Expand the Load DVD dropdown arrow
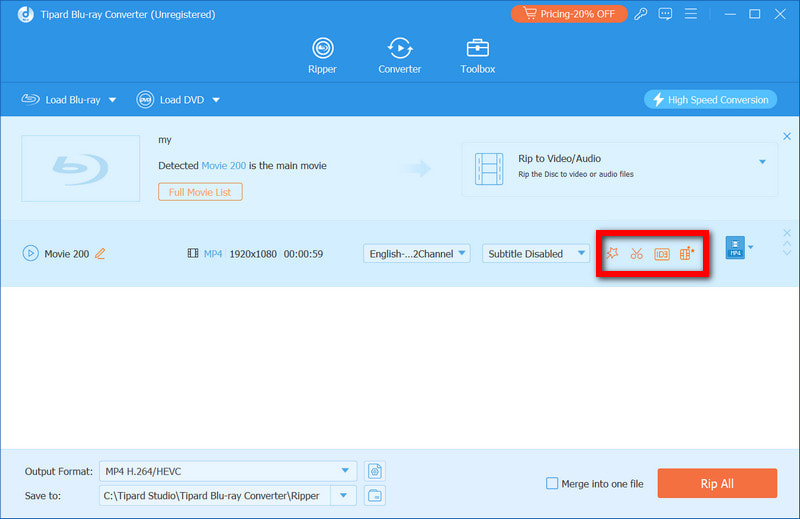Viewport: 800px width, 519px height. (216, 100)
